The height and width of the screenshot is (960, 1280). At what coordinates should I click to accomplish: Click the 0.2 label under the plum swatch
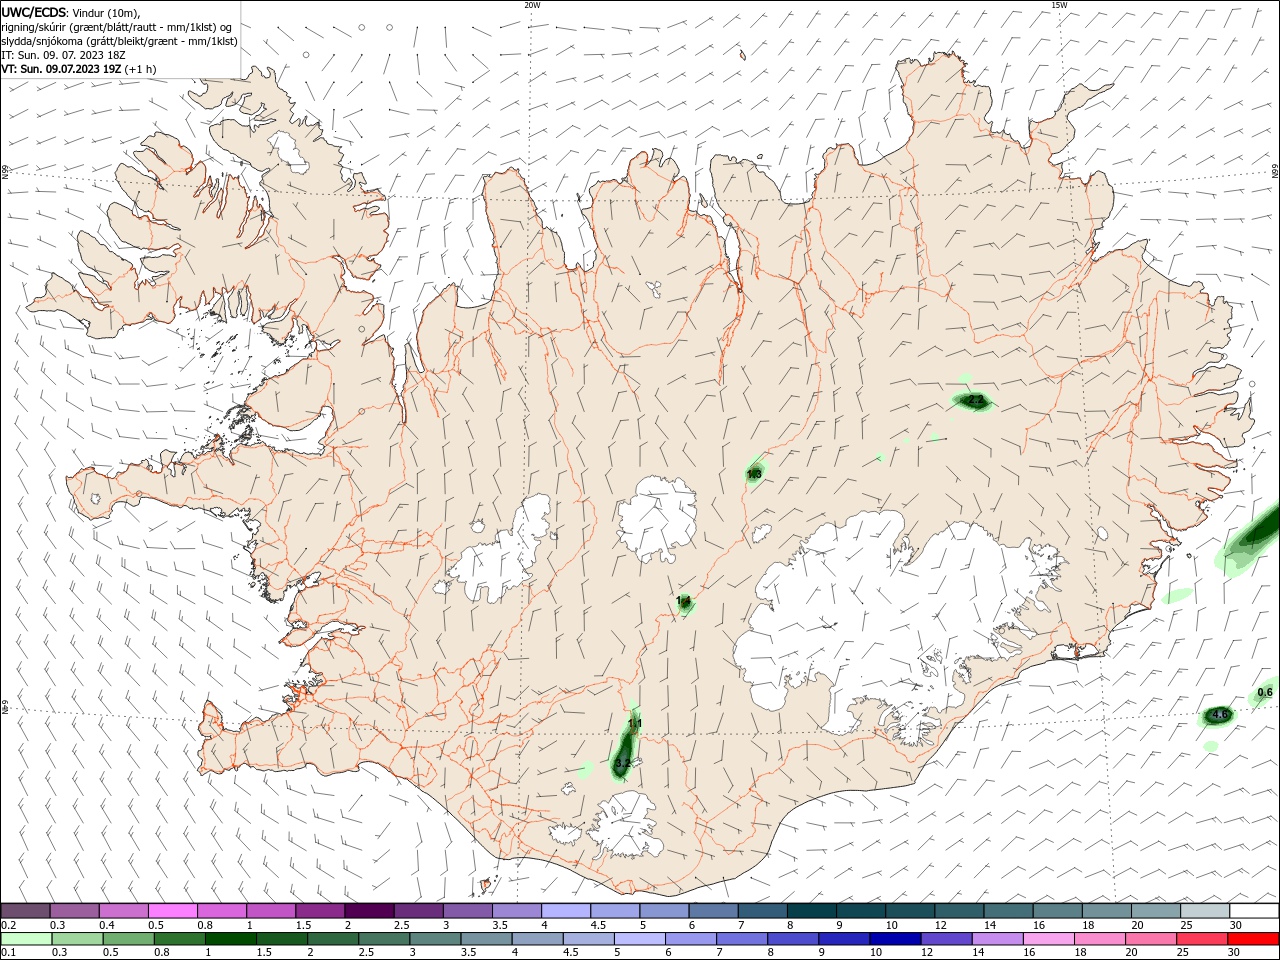(8, 925)
